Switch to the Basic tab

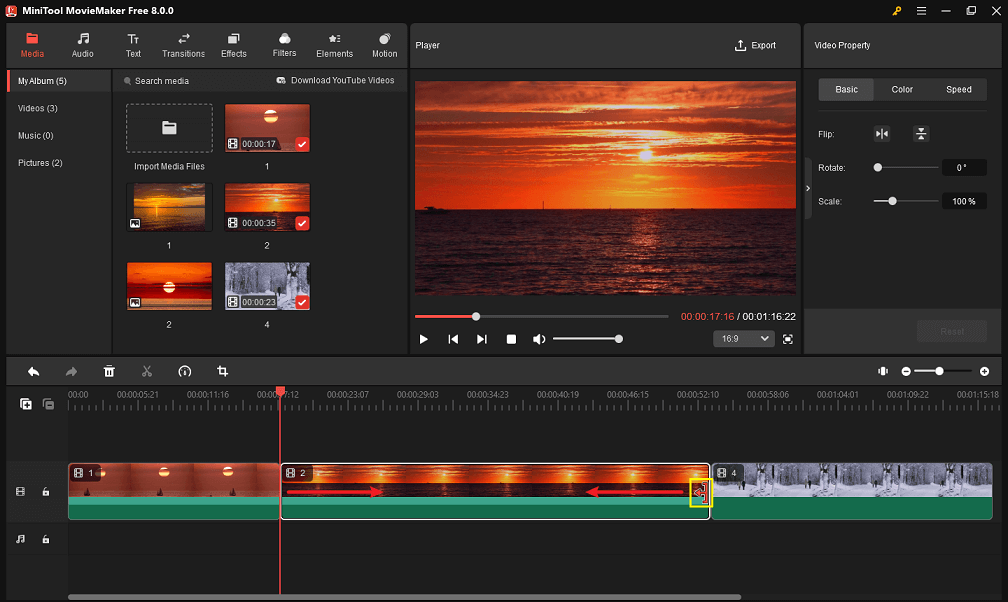pyautogui.click(x=846, y=89)
